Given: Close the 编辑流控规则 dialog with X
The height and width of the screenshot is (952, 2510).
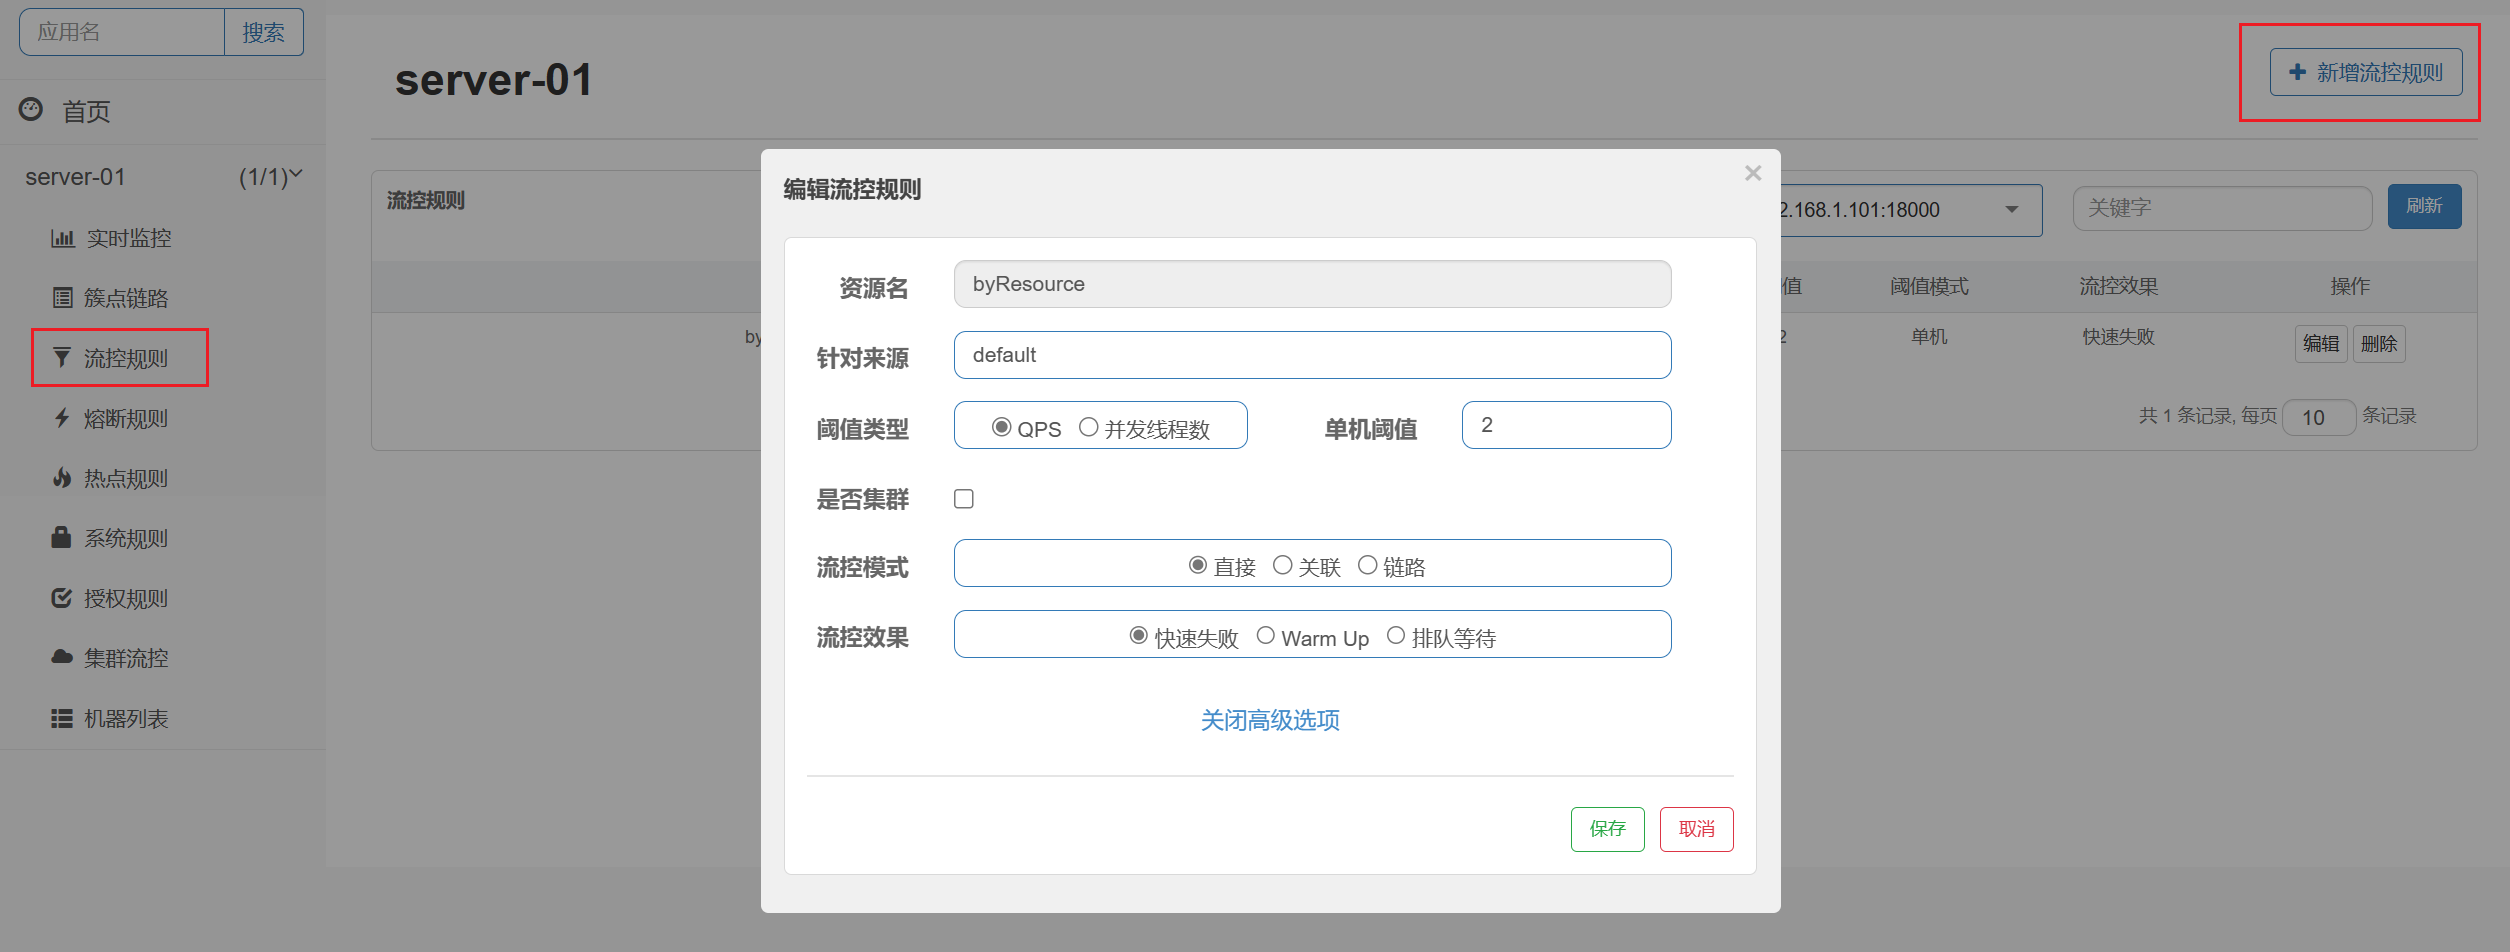Looking at the screenshot, I should click(1753, 173).
